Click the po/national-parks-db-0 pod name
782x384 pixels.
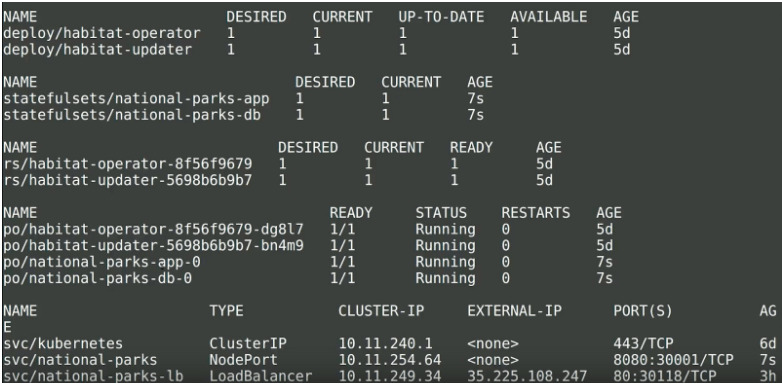coord(97,278)
